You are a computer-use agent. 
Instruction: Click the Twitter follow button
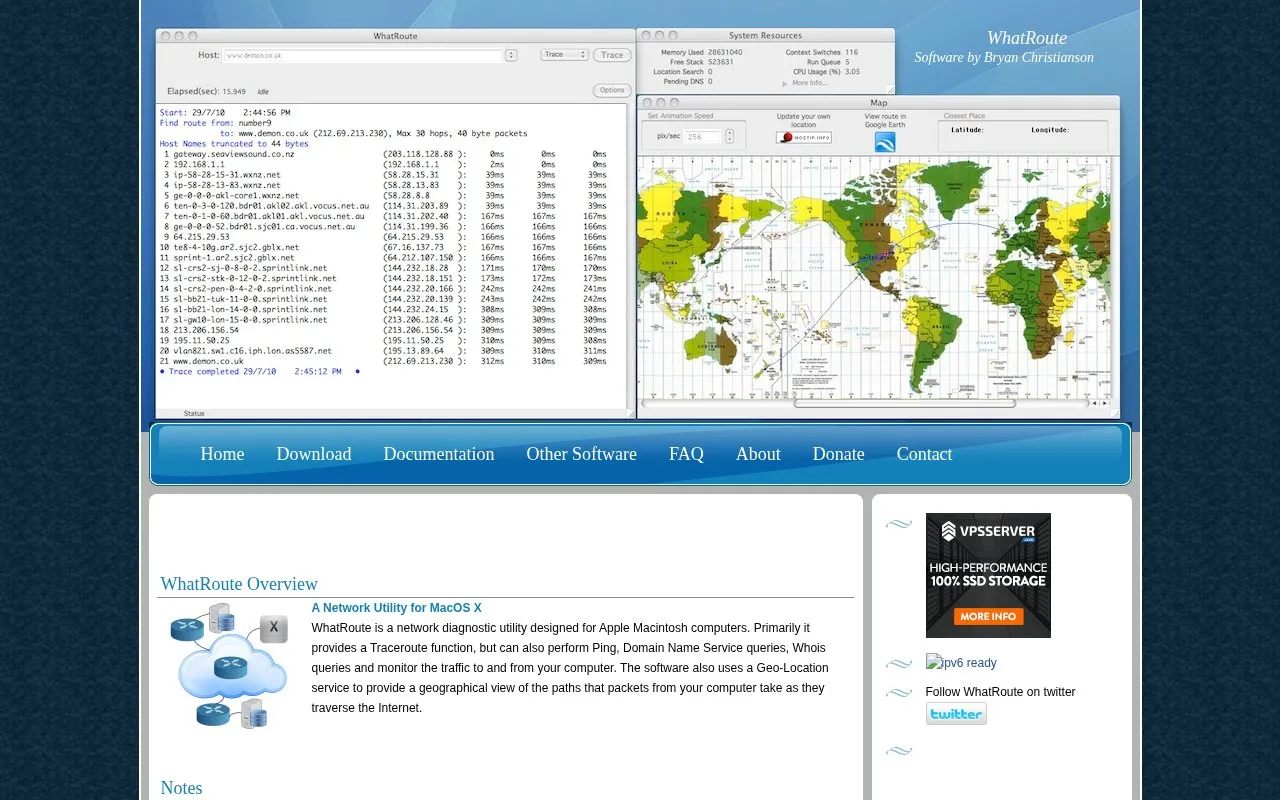point(956,714)
